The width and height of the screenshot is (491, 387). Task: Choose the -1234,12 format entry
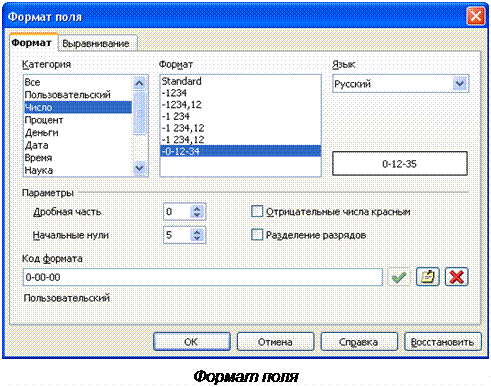240,105
